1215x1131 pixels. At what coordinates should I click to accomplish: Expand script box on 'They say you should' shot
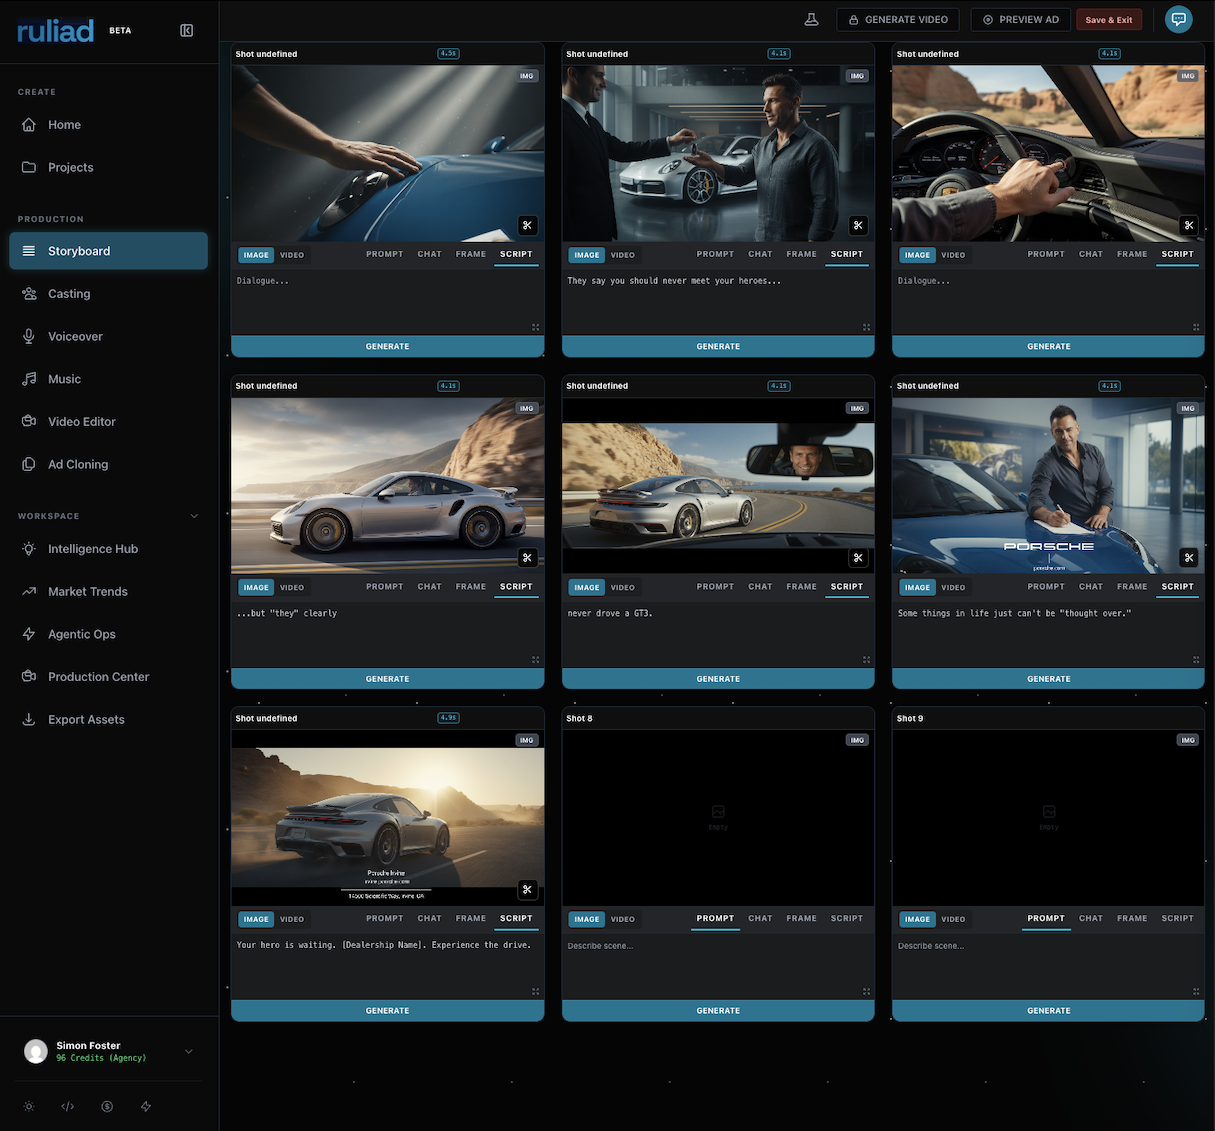(866, 327)
